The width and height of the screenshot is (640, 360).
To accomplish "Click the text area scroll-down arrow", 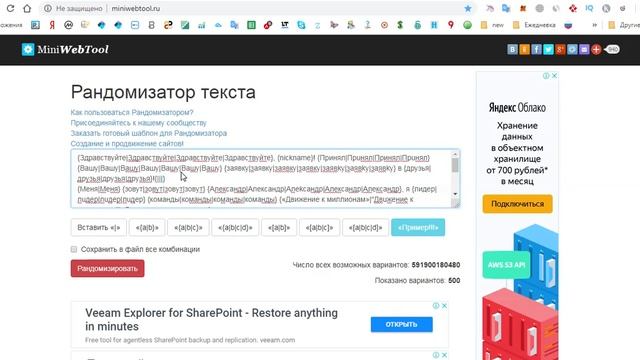I will [x=455, y=194].
